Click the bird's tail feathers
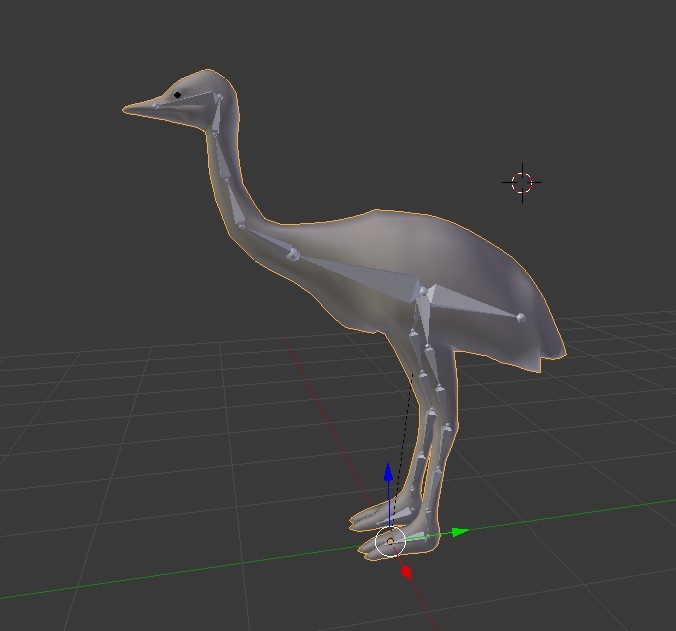This screenshot has width=676, height=631. tap(548, 352)
